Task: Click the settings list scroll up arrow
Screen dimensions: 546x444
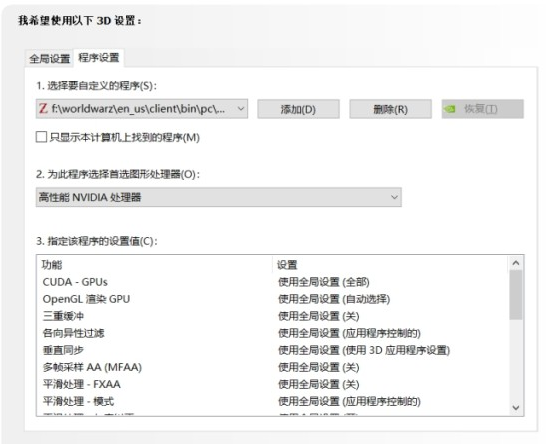Action: click(516, 263)
